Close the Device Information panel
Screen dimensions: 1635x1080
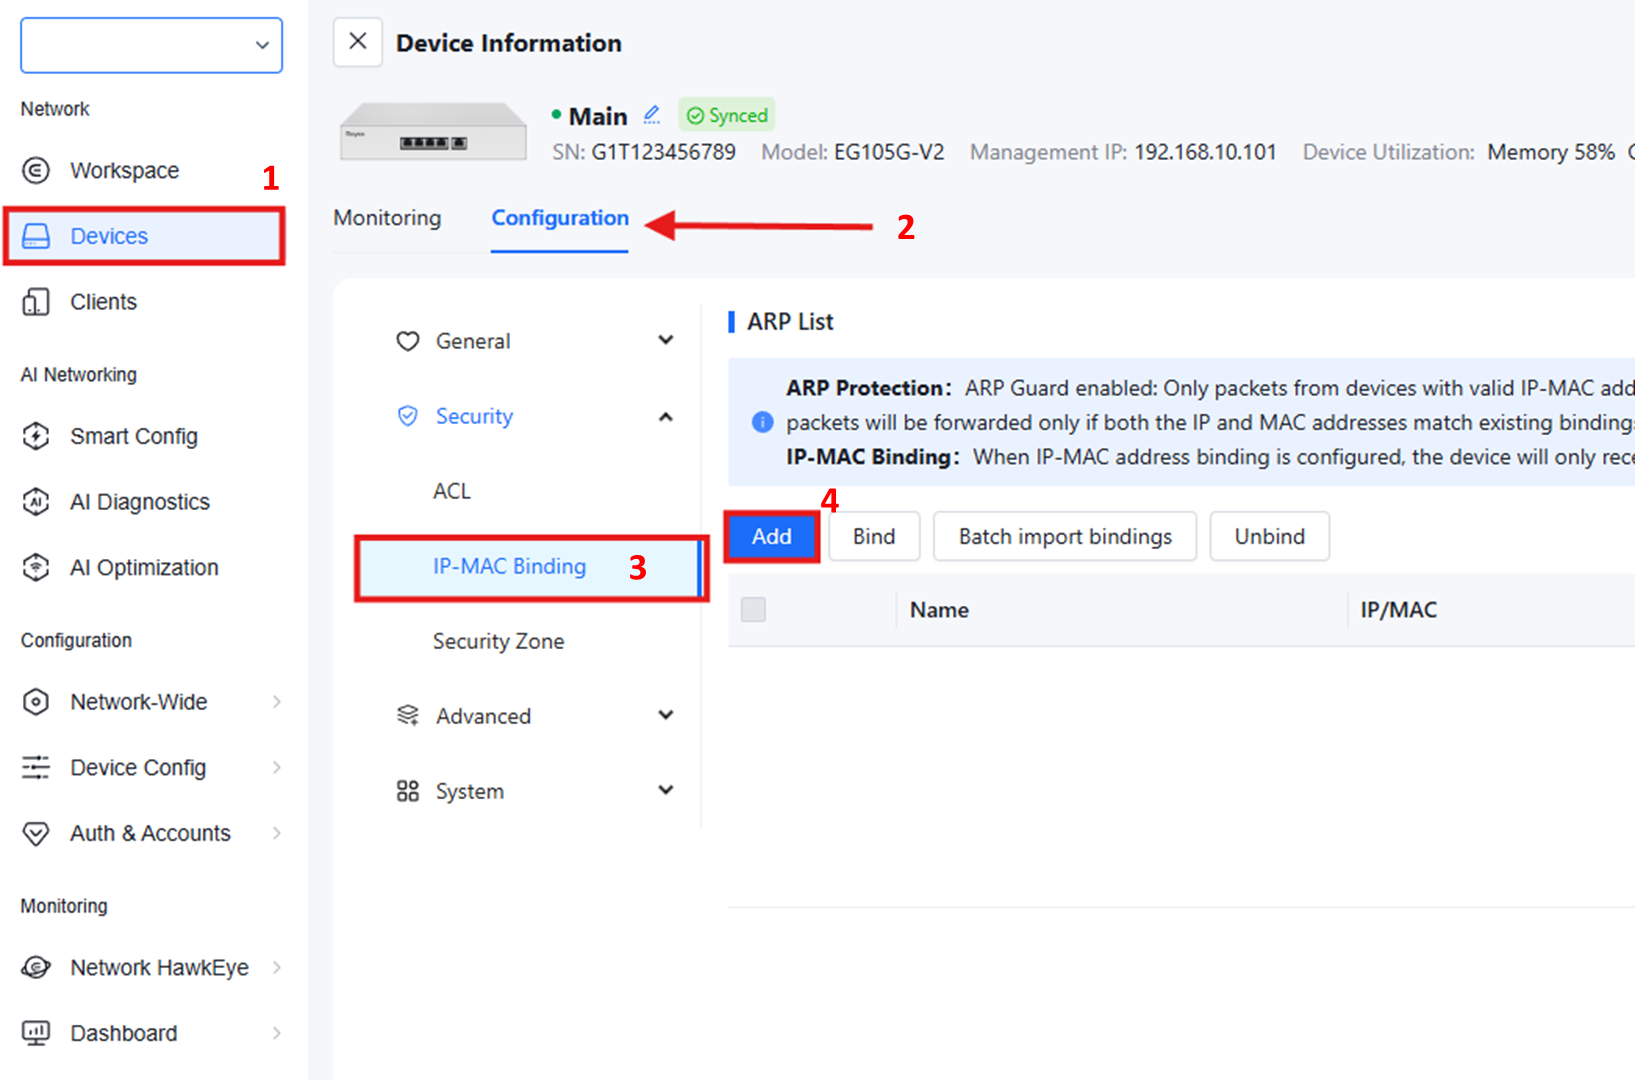[x=357, y=42]
